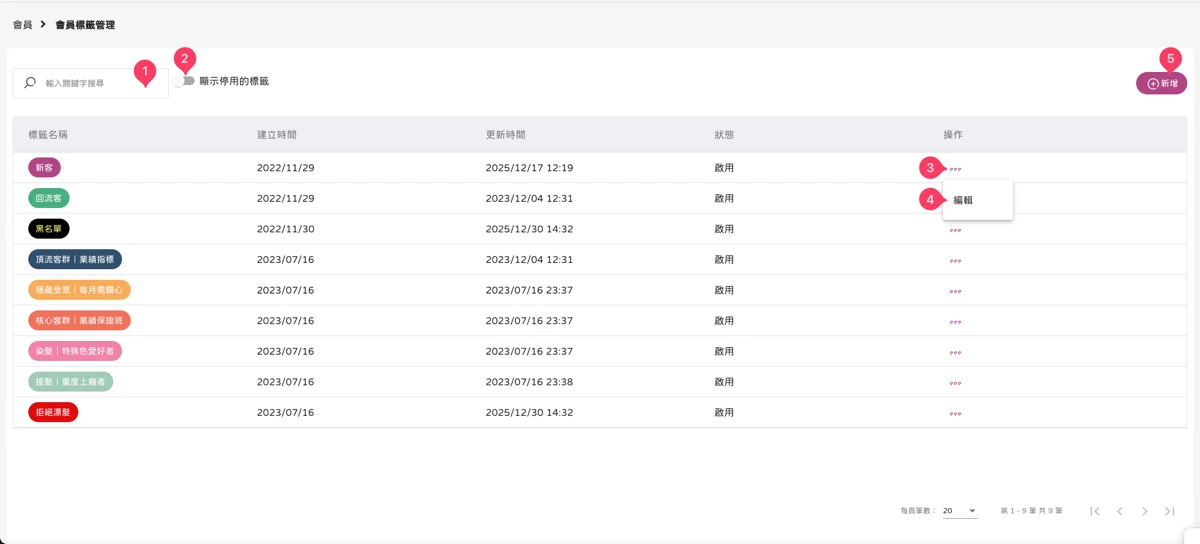1200x544 pixels.
Task: Go back to 會員 in the breadcrumb
Action: [22, 24]
